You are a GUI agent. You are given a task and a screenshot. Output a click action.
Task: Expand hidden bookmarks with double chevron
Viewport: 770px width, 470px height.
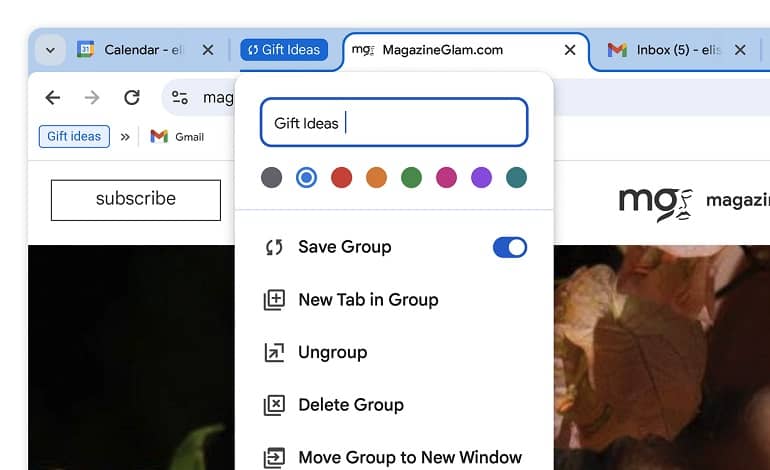click(125, 137)
